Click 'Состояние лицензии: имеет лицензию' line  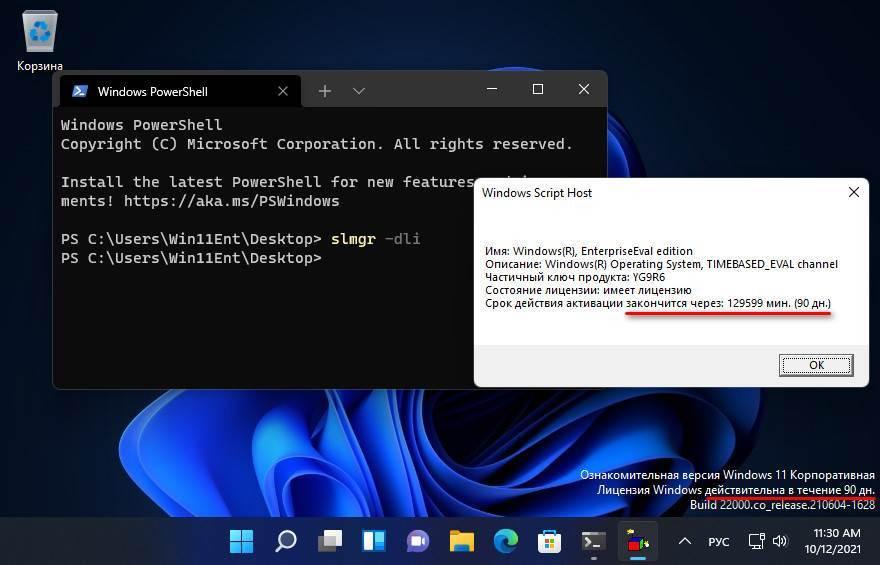588,290
